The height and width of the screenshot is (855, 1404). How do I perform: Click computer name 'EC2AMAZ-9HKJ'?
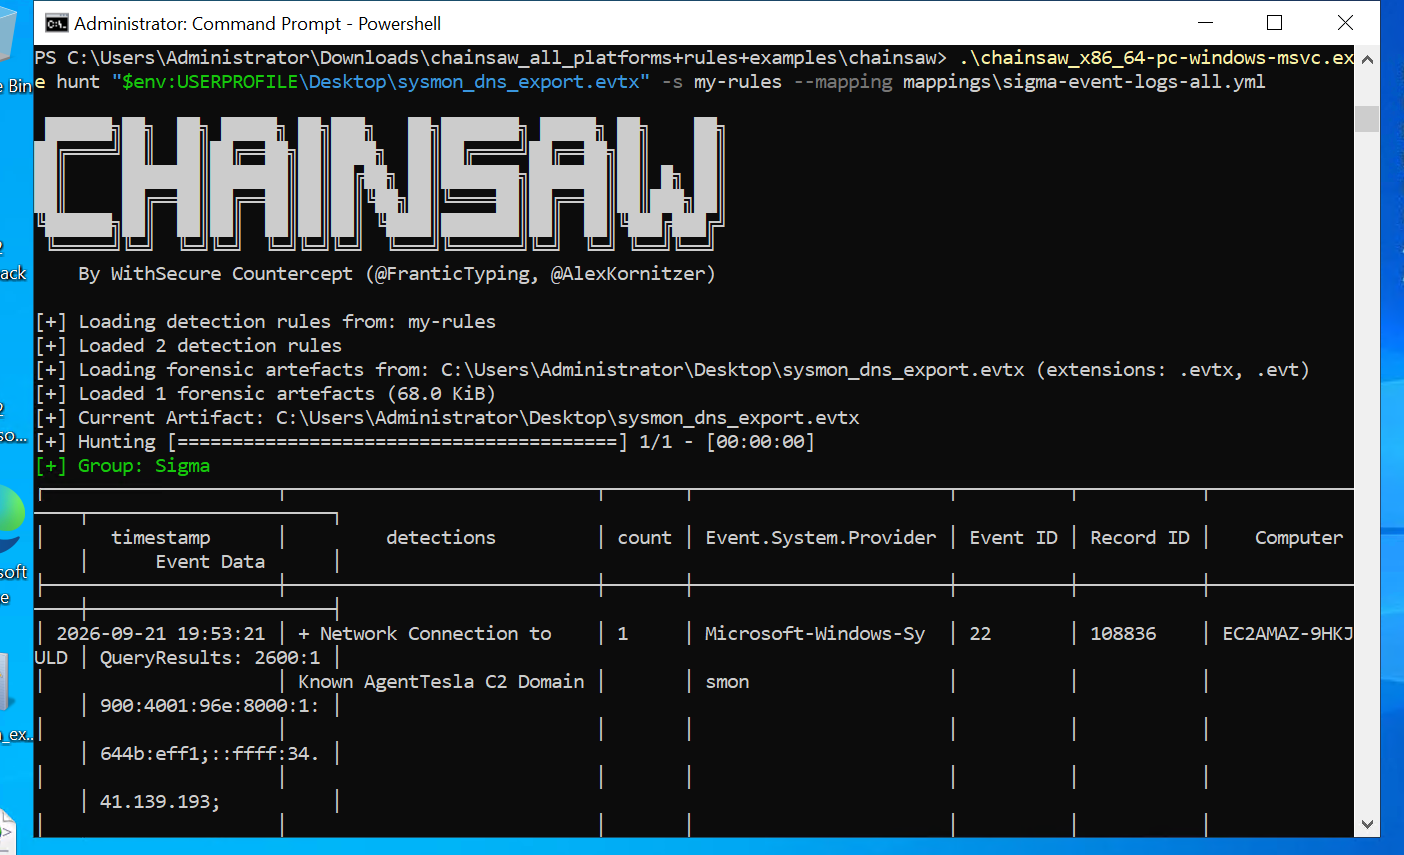point(1288,633)
